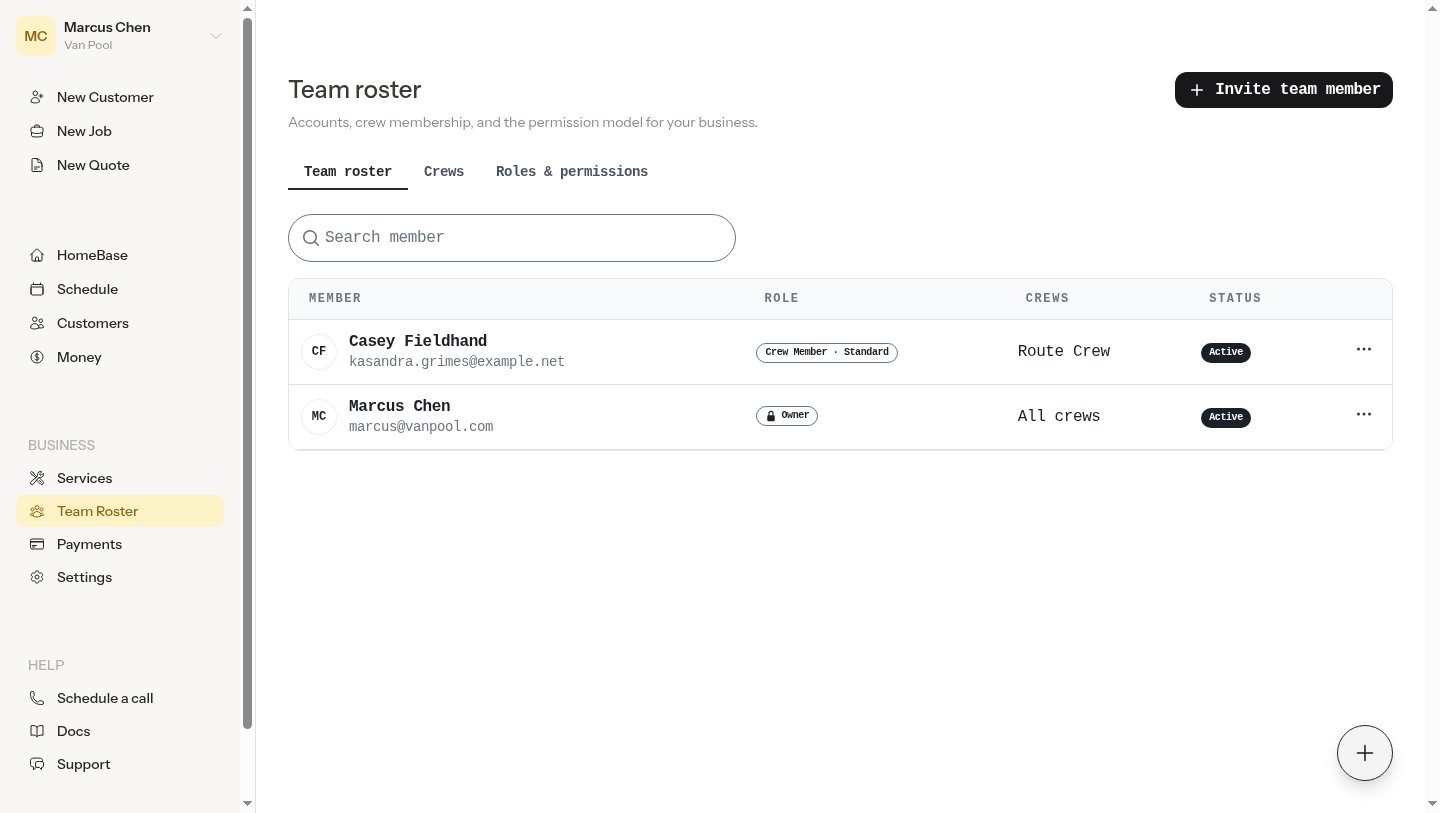Image resolution: width=1440 pixels, height=813 pixels.
Task: Open Money page from sidebar
Action: [x=120, y=357]
